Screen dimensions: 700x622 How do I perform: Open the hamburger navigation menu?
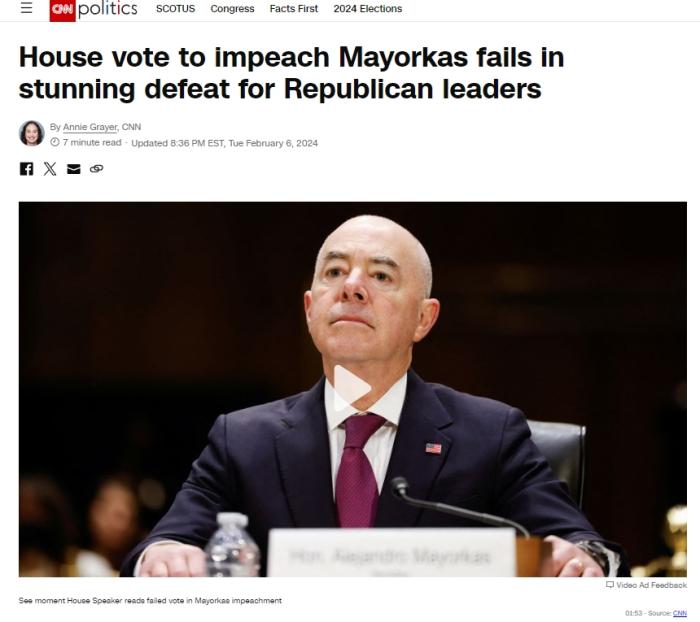point(26,8)
